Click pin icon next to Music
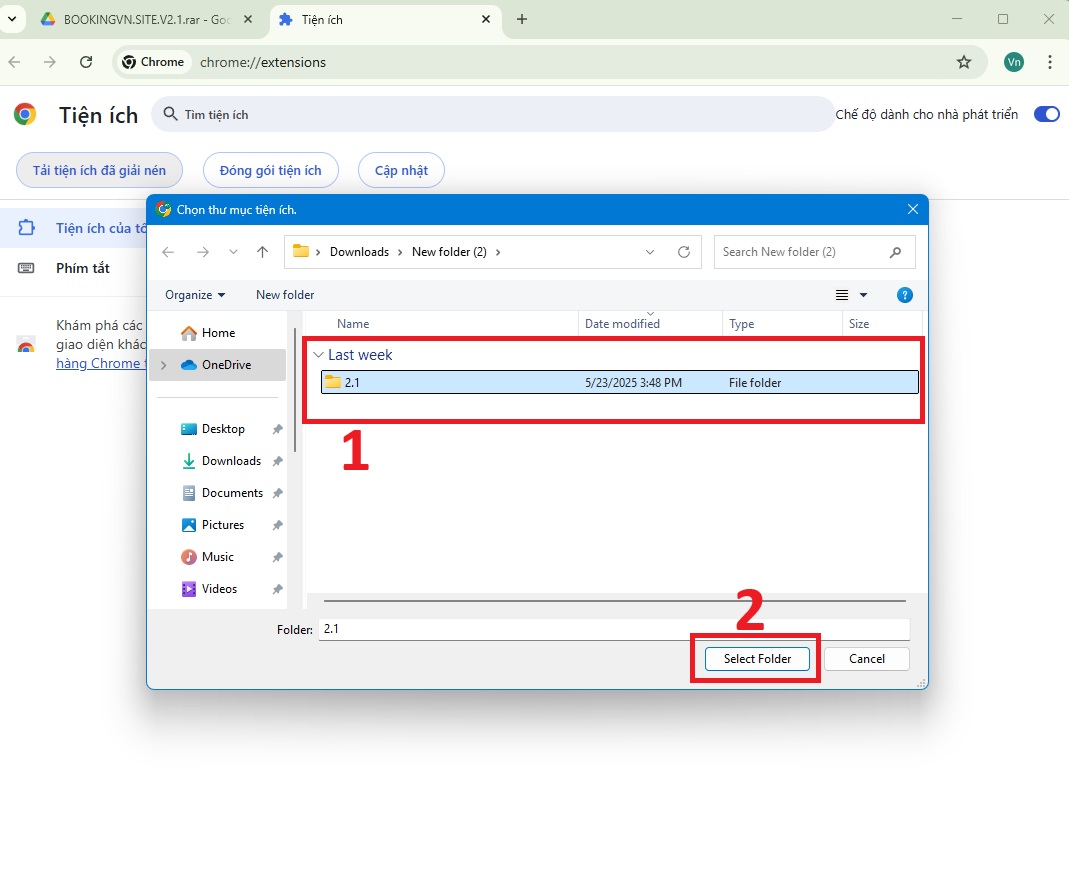The image size is (1069, 871). click(x=277, y=557)
